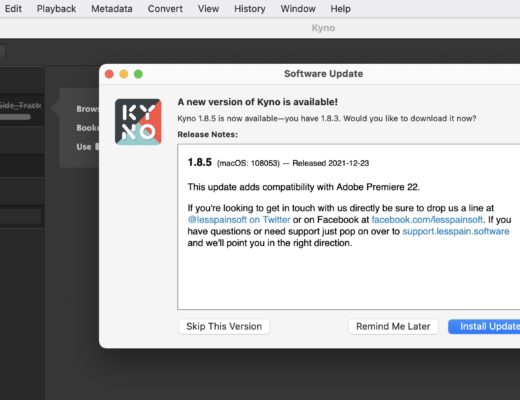Click Remind Me Later button
520x400 pixels.
click(393, 326)
